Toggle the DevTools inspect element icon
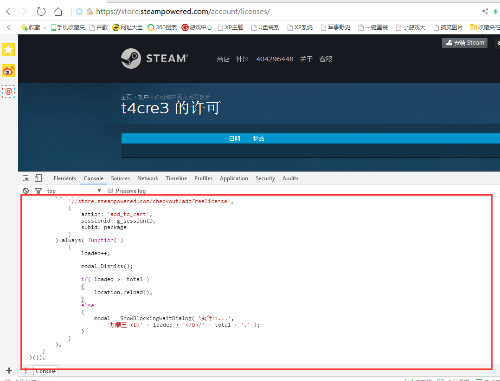The width and height of the screenshot is (500, 381). pos(26,178)
